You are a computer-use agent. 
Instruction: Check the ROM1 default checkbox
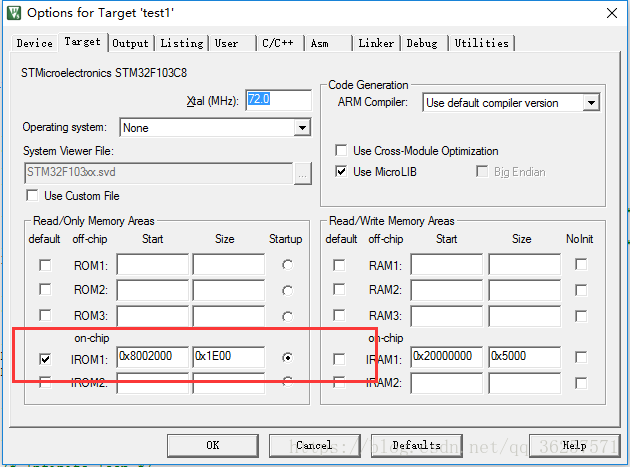coord(45,265)
